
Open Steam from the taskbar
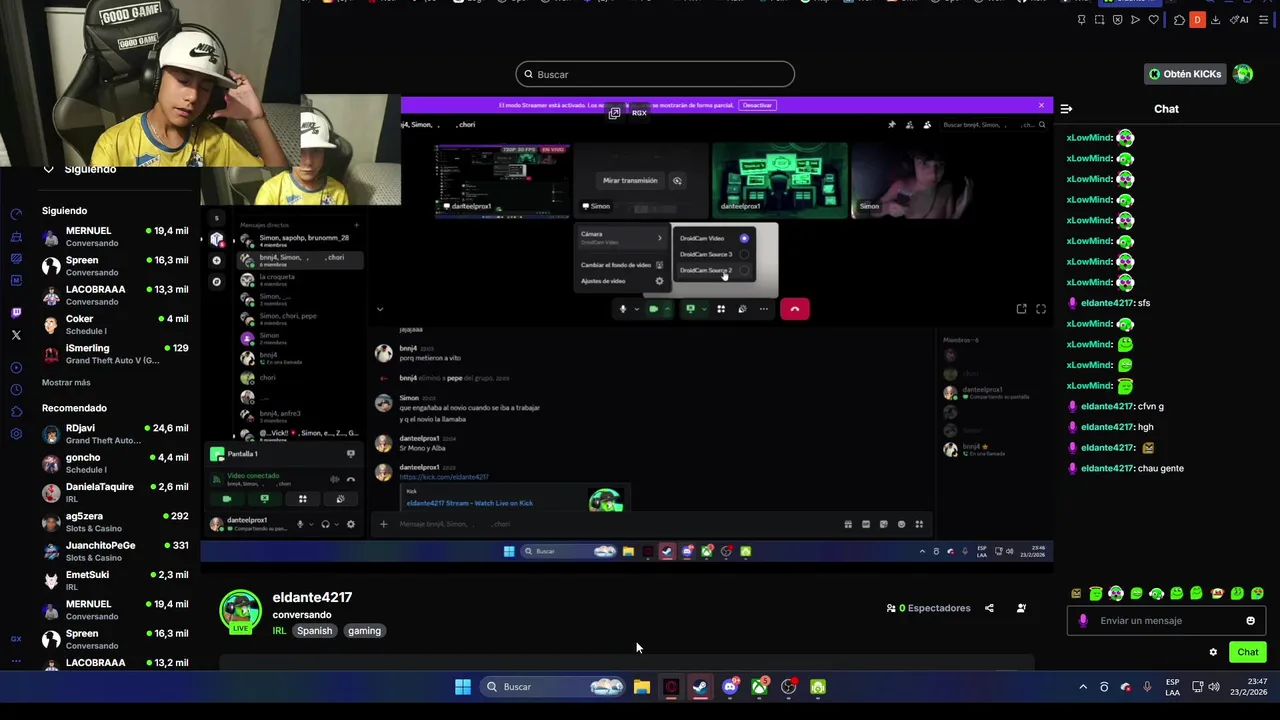tap(700, 687)
